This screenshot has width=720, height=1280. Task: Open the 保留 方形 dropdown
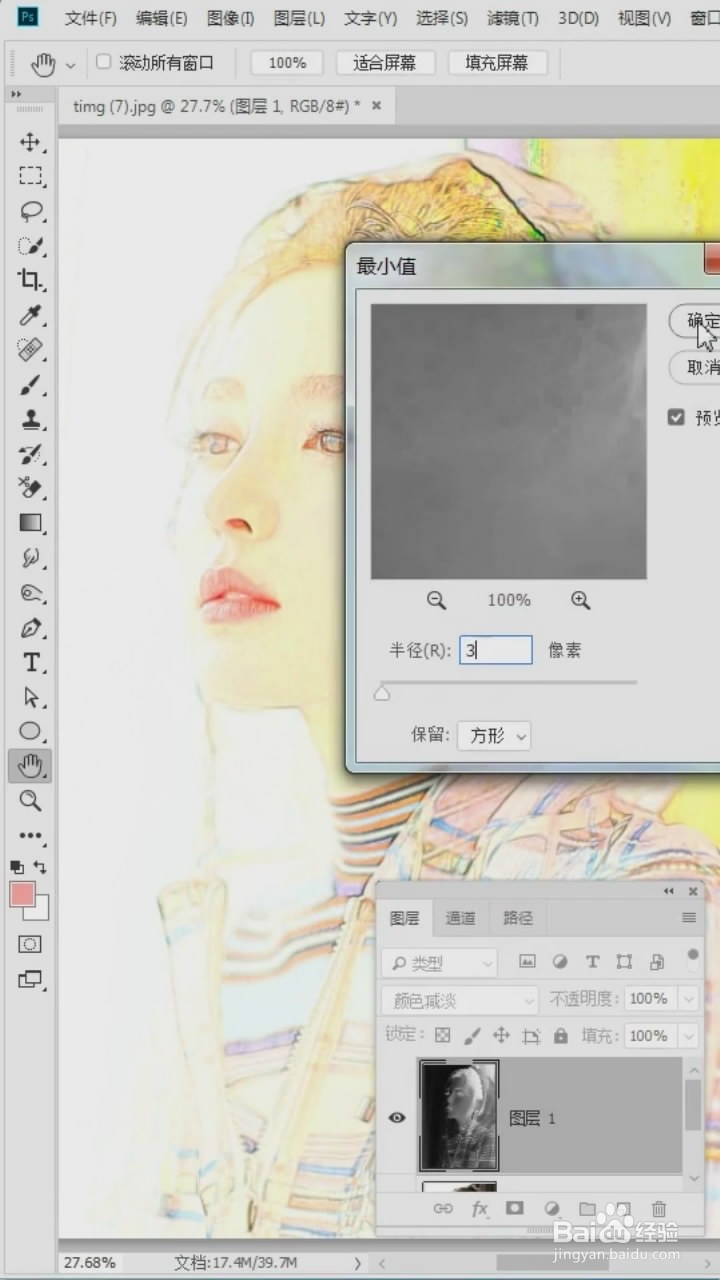494,736
